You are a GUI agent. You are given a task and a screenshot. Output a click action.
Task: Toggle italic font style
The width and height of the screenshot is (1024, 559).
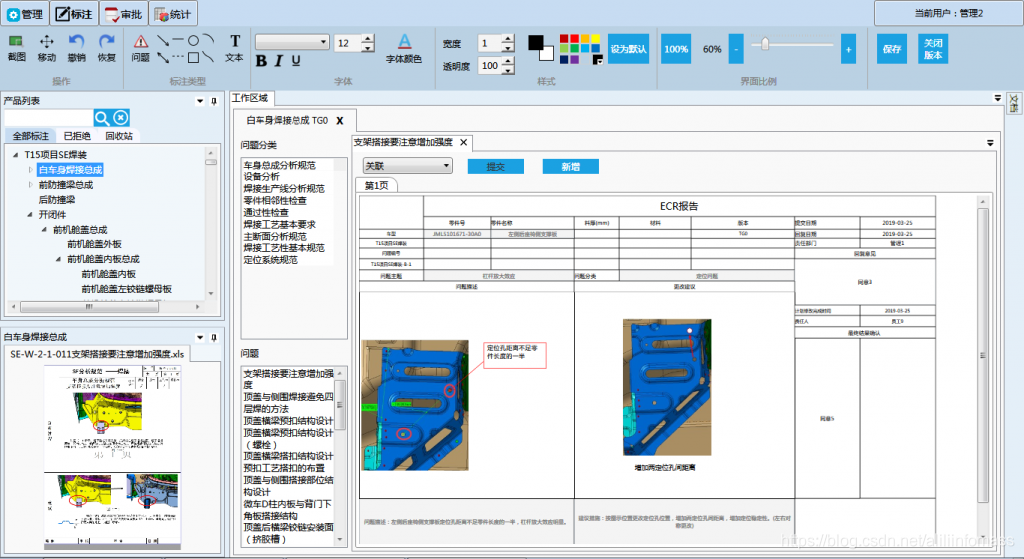279,61
